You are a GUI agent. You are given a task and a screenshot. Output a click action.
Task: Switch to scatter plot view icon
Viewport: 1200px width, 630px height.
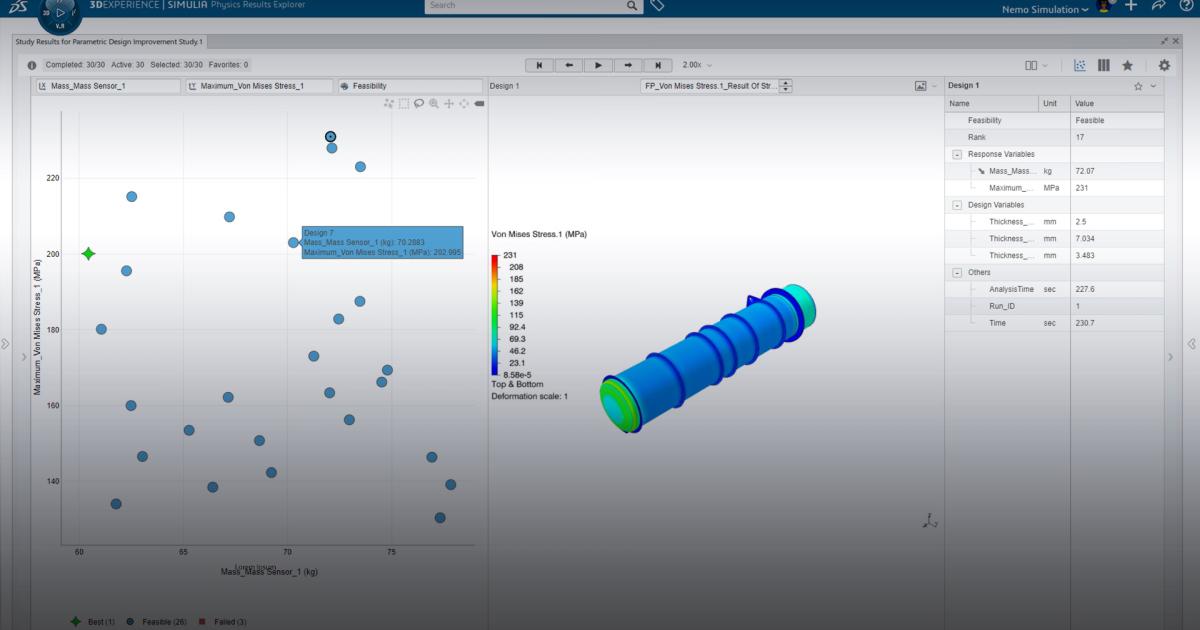coord(1080,65)
